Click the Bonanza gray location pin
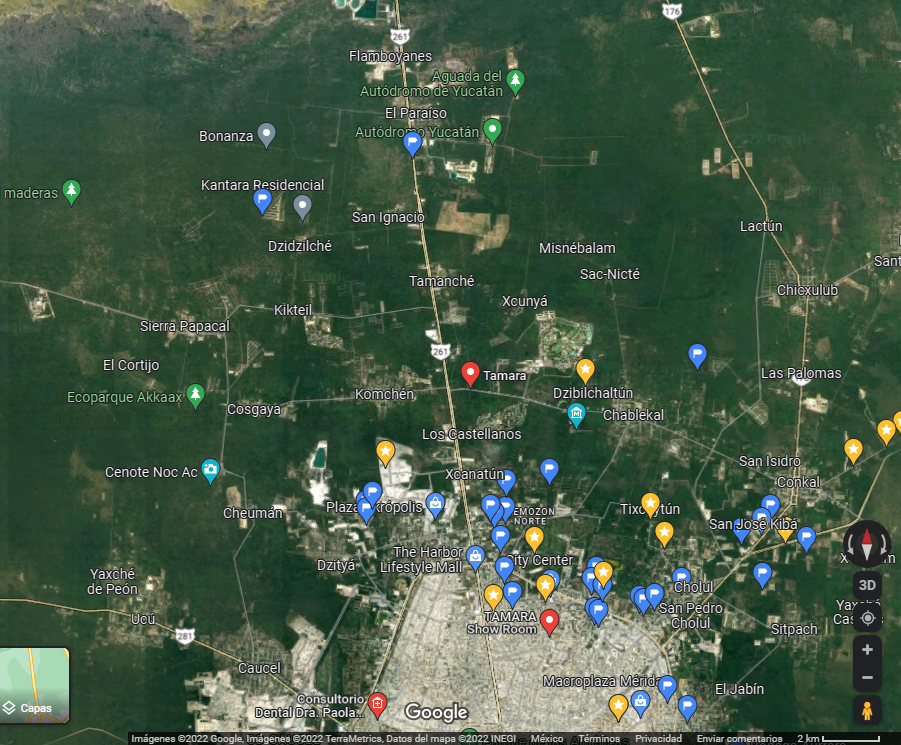This screenshot has width=901, height=745. point(266,134)
